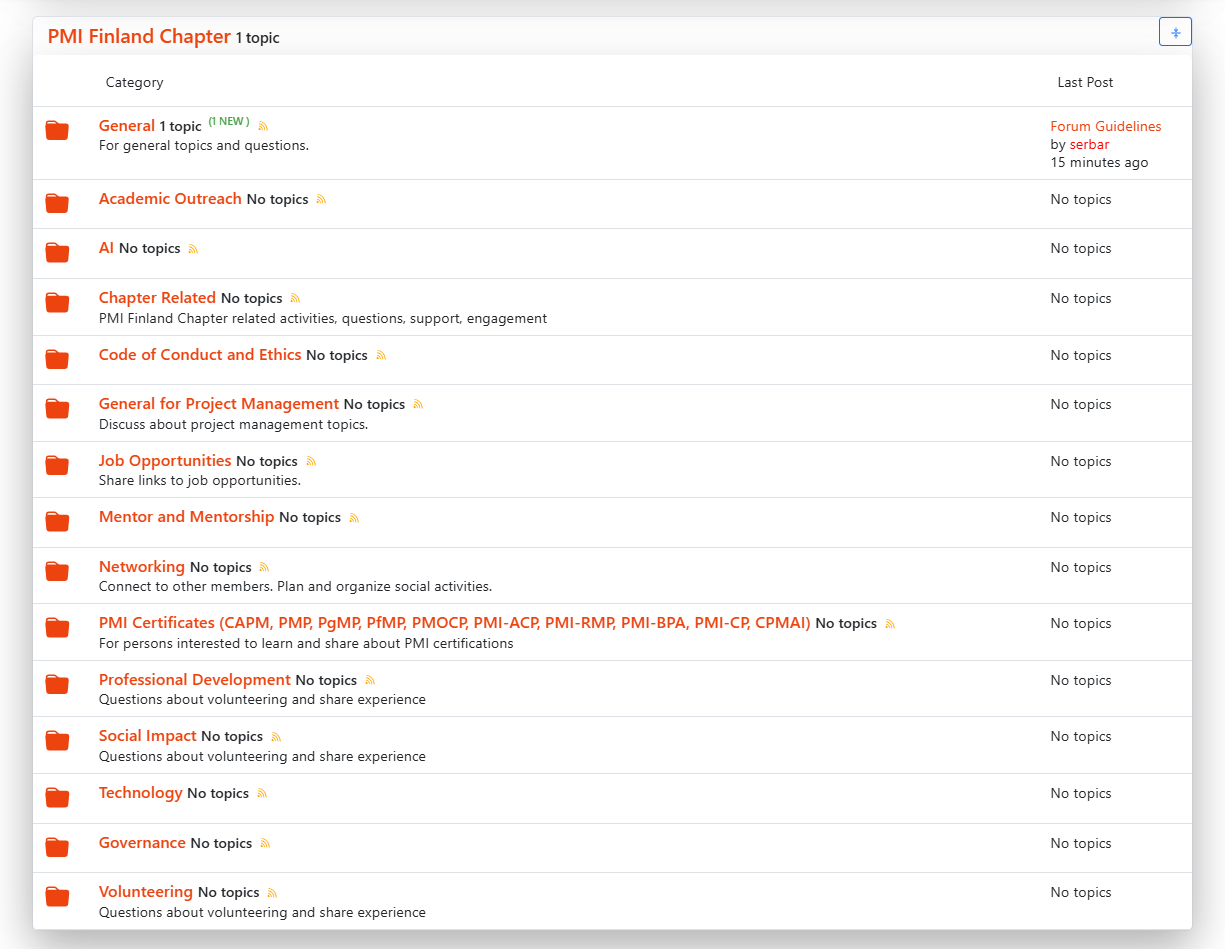This screenshot has height=949, width=1225.
Task: Open General for Project Management category
Action: pyautogui.click(x=219, y=404)
